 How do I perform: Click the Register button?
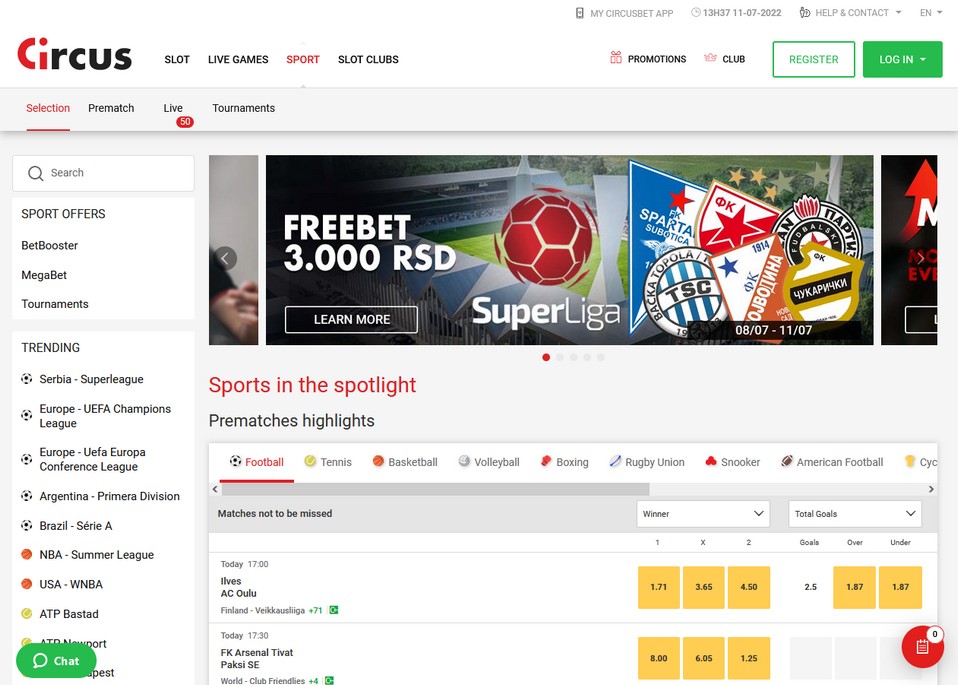pyautogui.click(x=813, y=59)
